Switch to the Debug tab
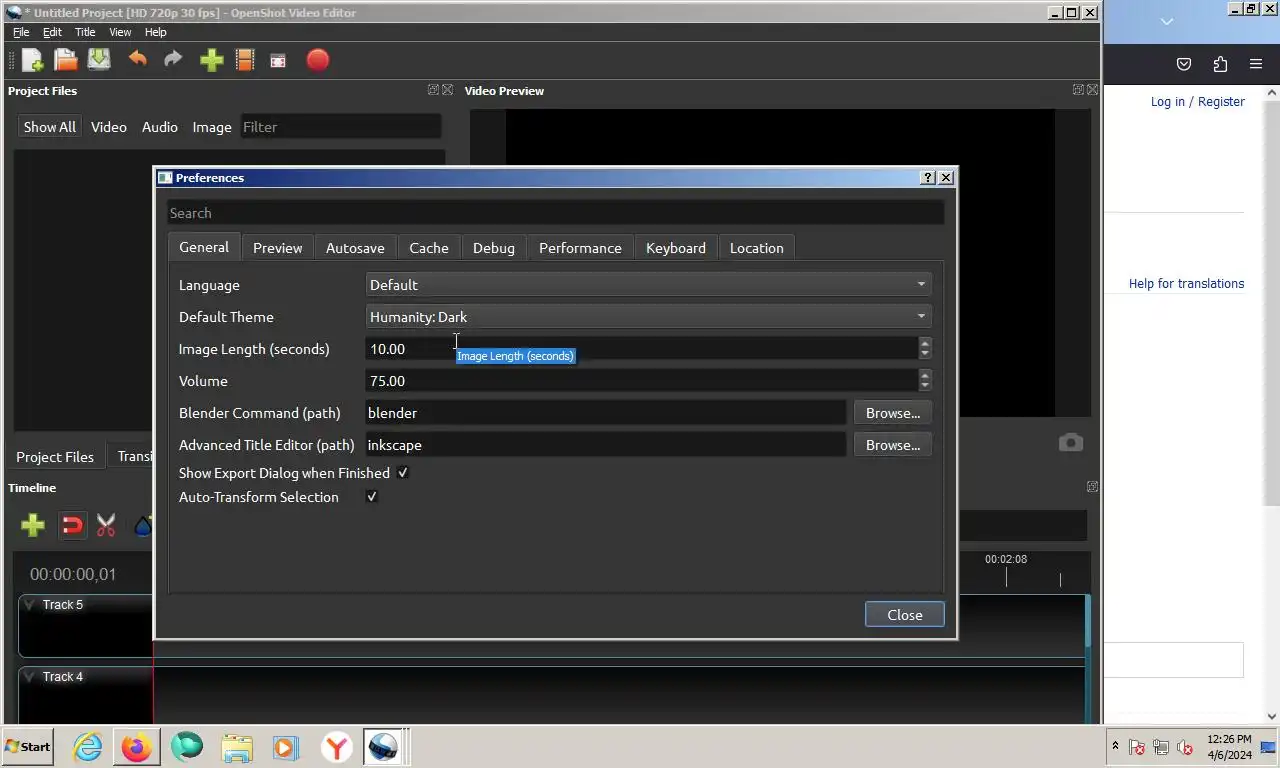Image resolution: width=1280 pixels, height=768 pixels. (x=494, y=248)
